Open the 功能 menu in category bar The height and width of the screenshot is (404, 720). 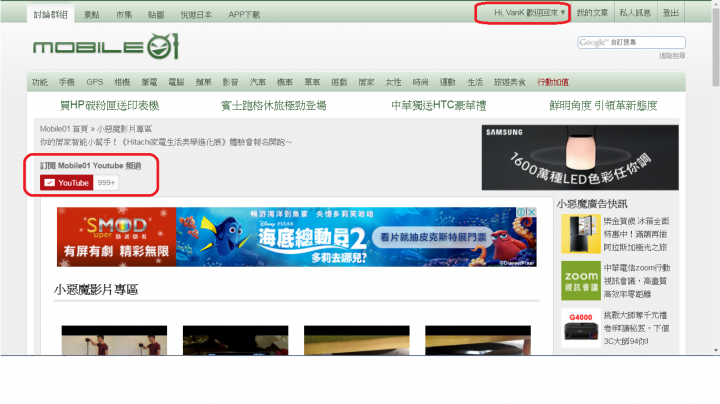[40, 82]
